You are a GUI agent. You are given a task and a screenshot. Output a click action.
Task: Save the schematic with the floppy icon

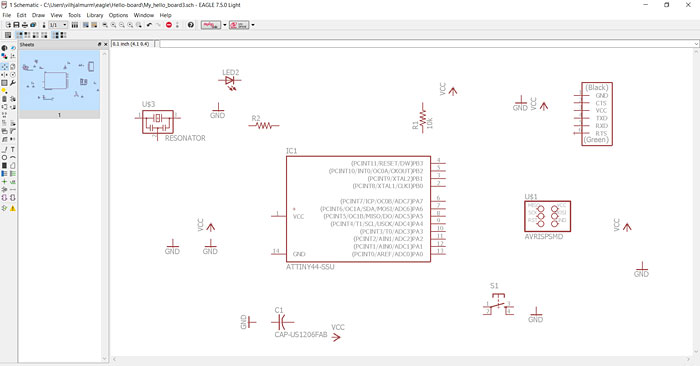pos(16,25)
